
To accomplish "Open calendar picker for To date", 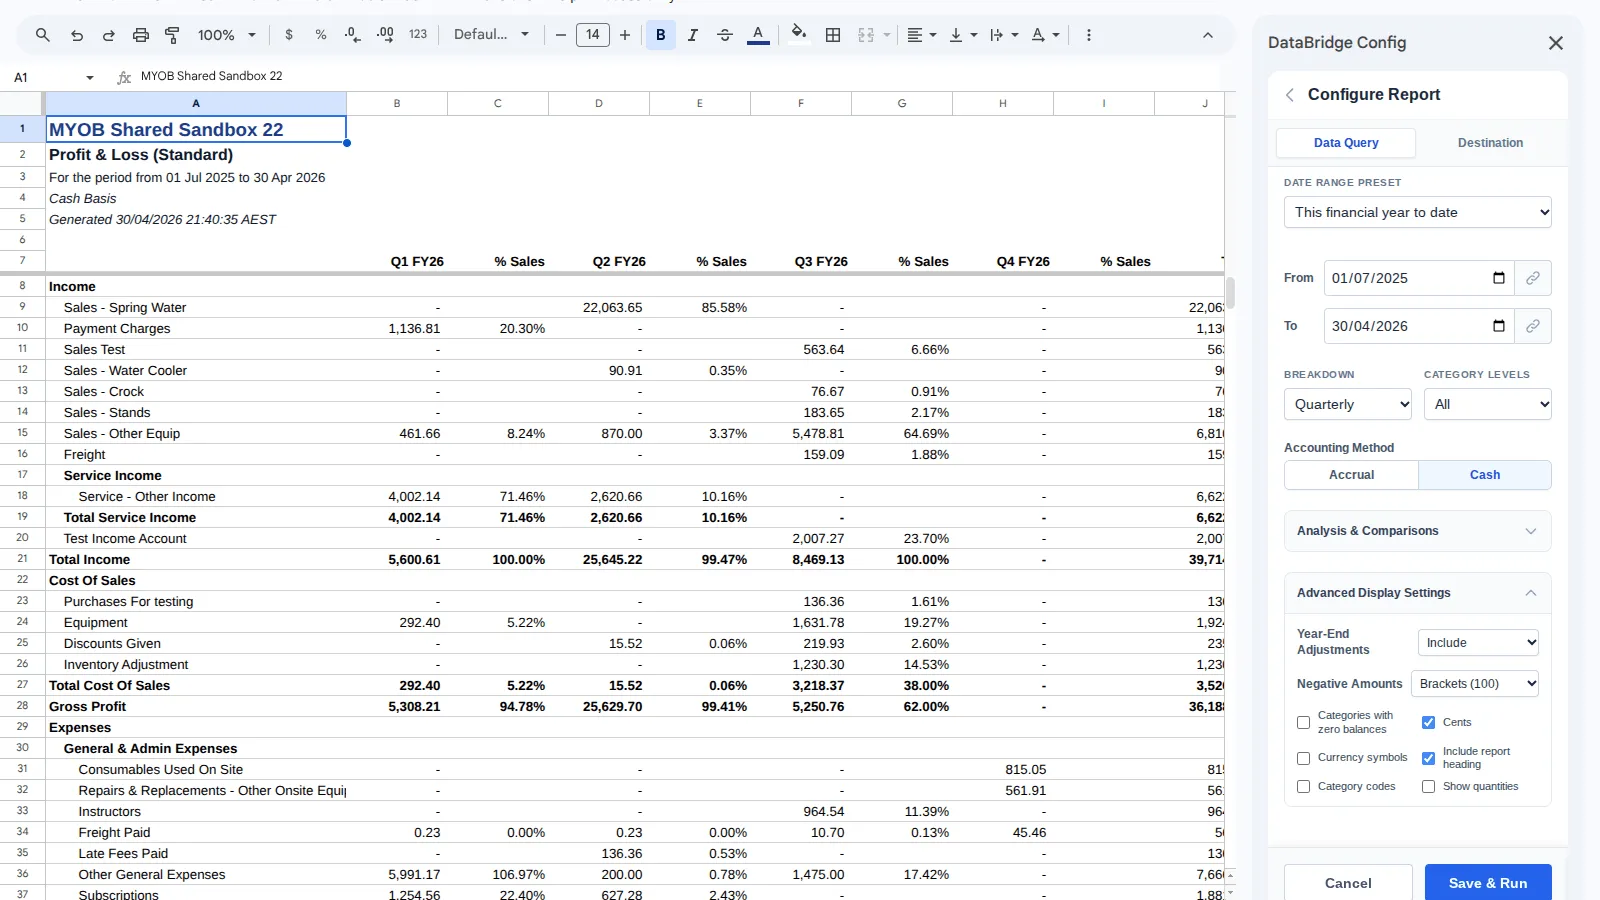I will pos(1499,326).
